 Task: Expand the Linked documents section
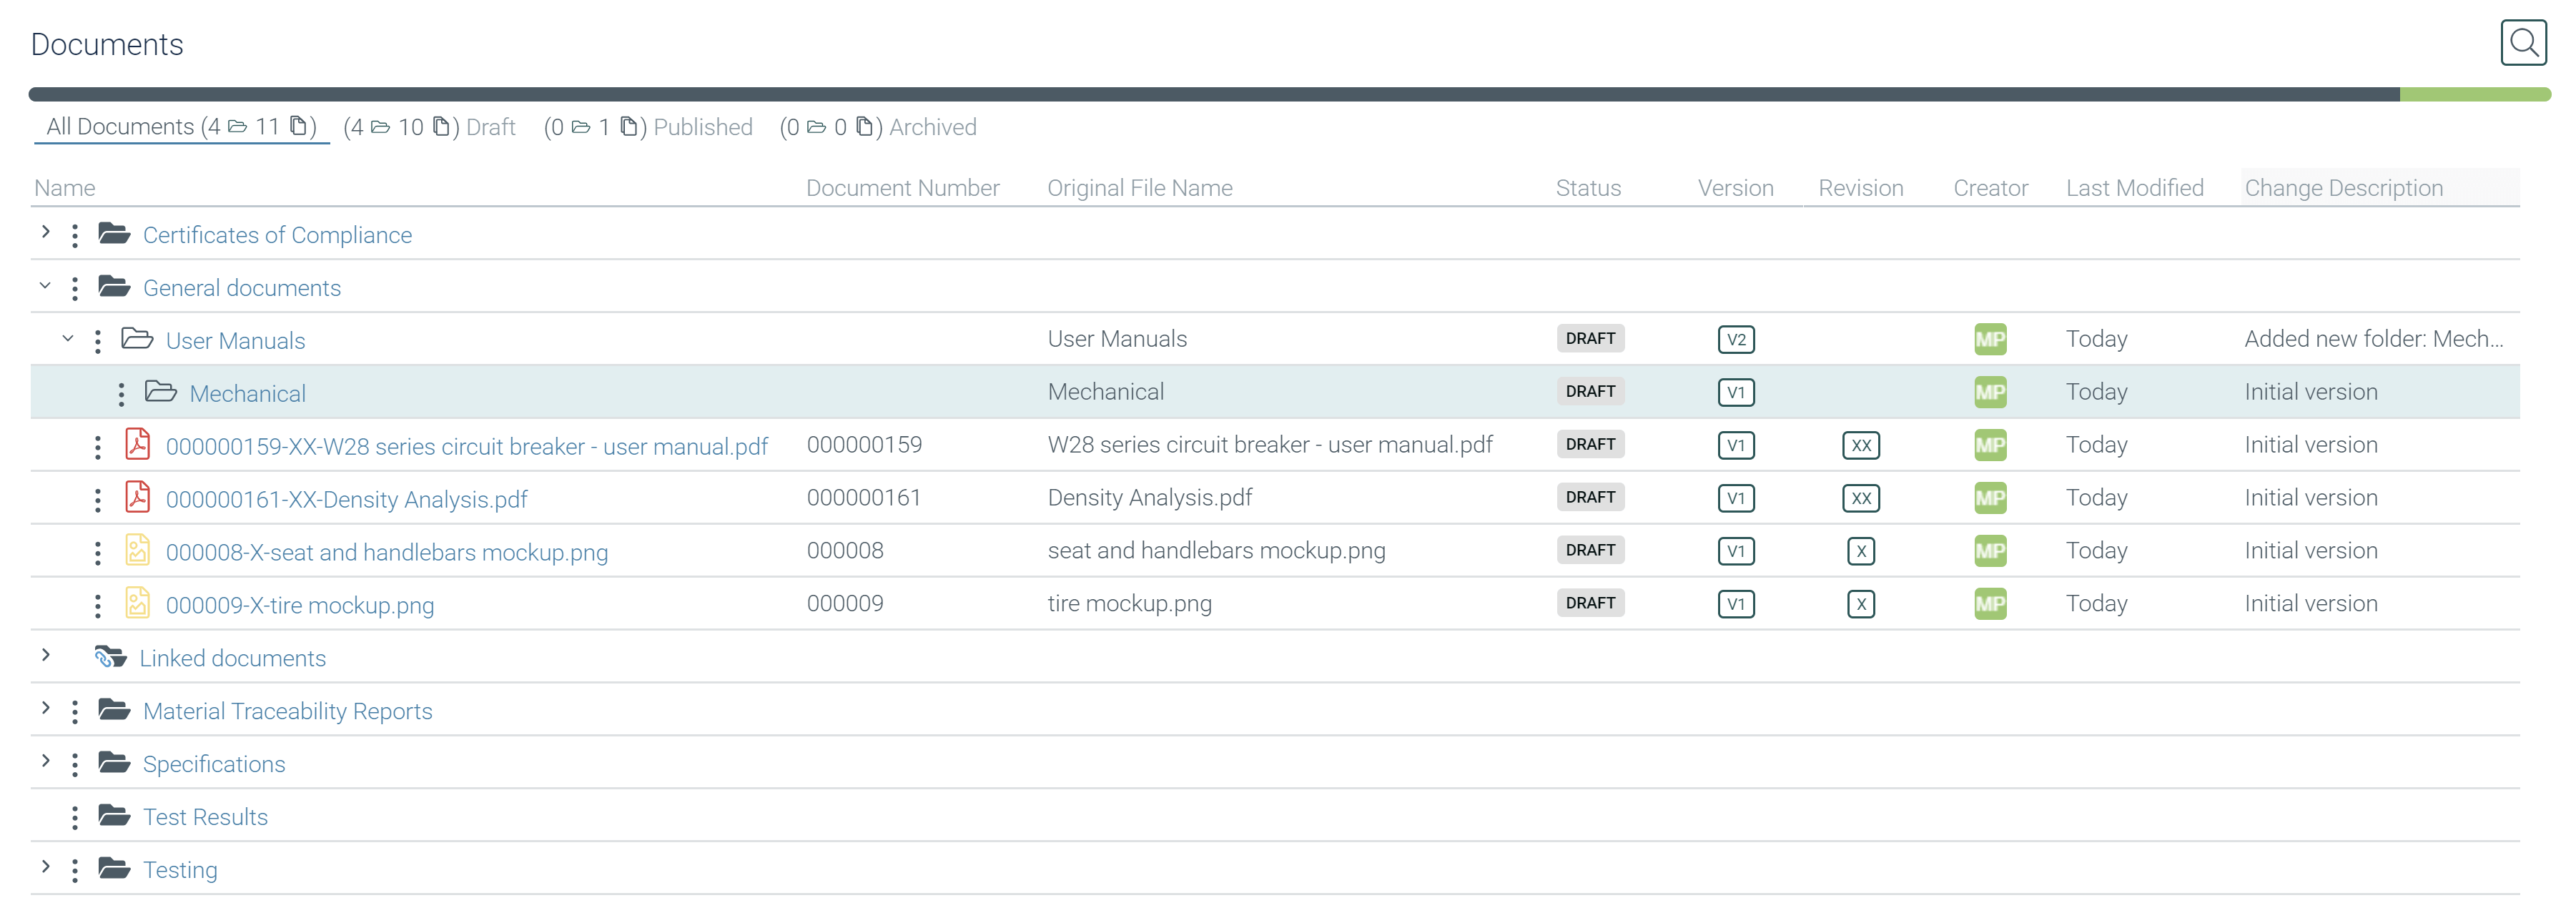coord(46,655)
